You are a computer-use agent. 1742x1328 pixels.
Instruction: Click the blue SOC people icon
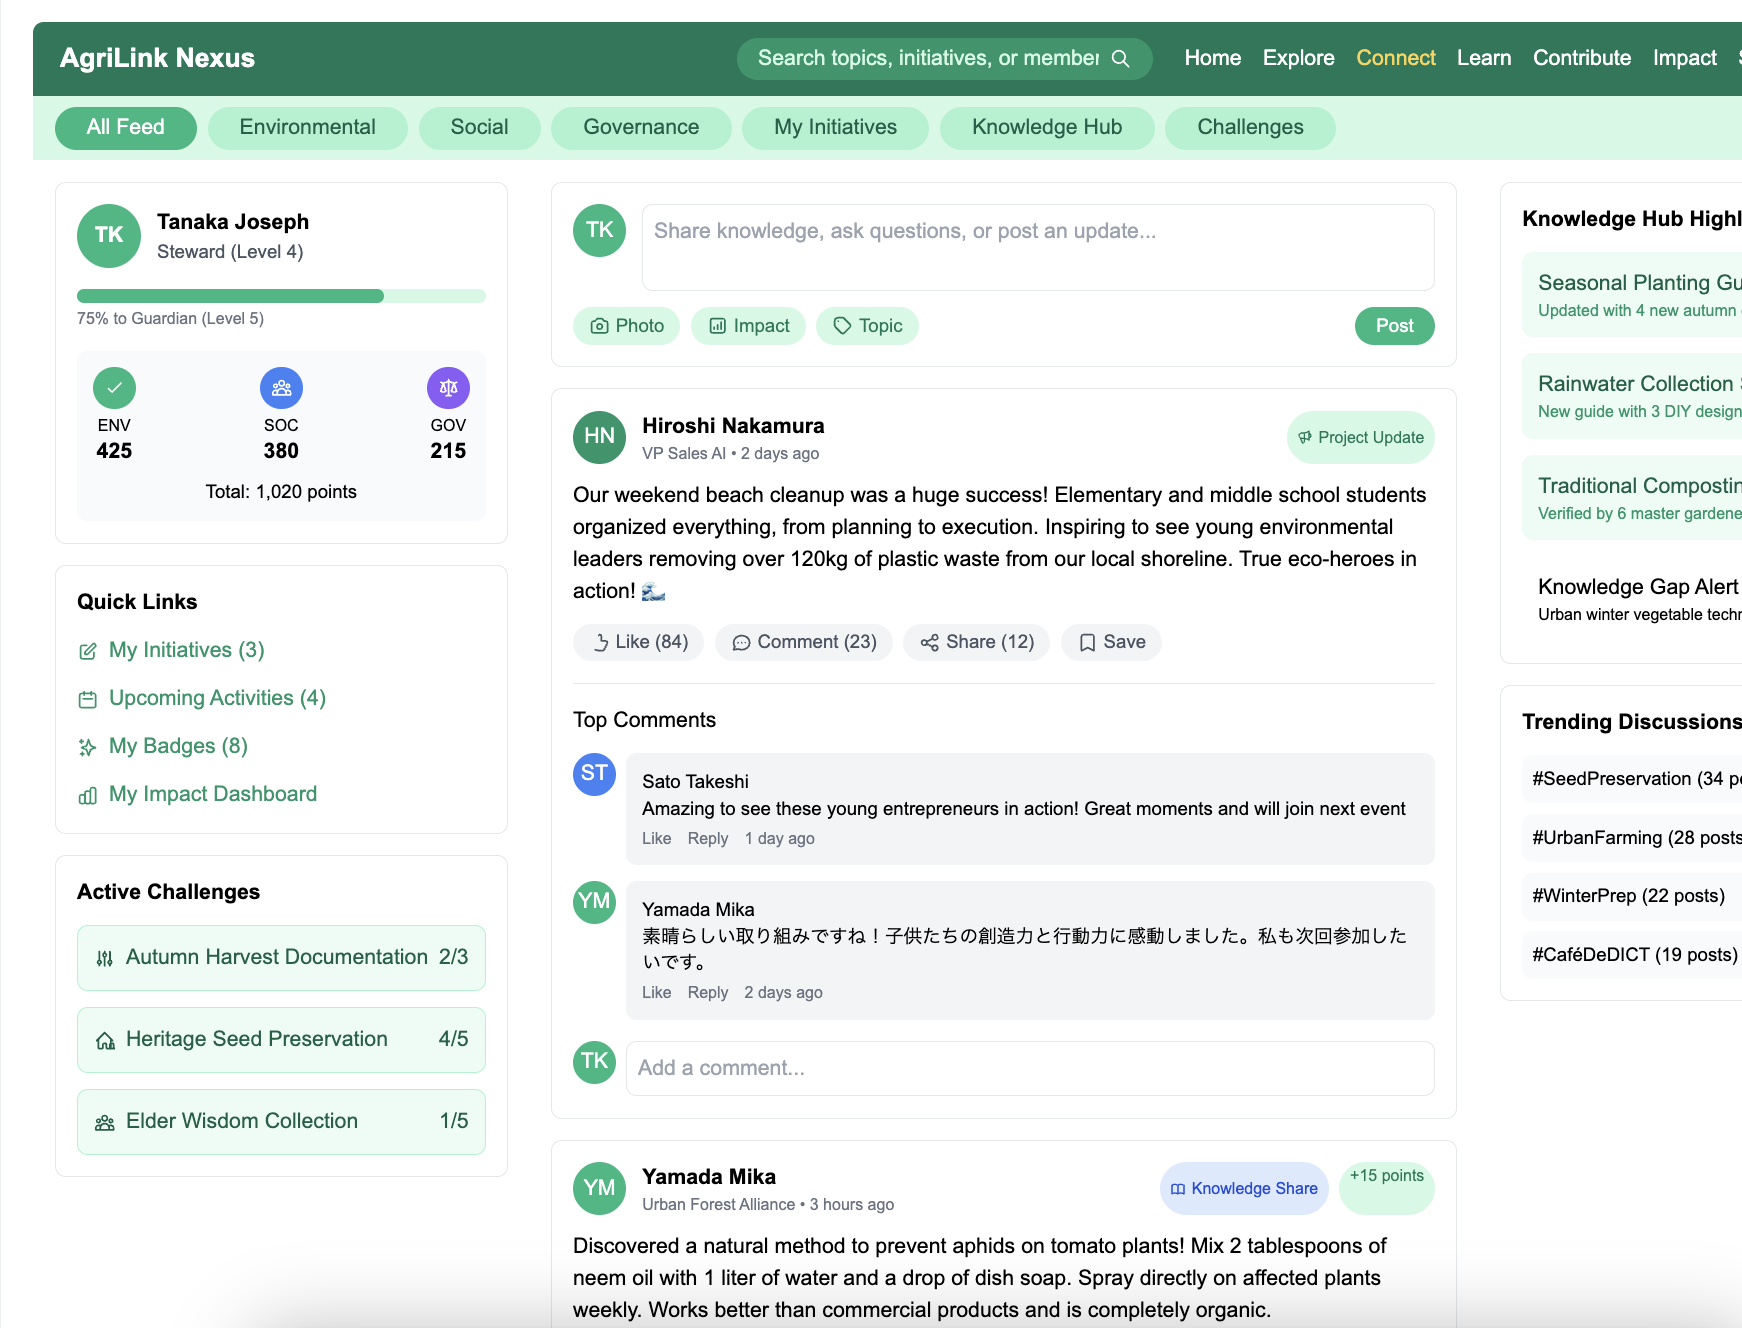click(x=281, y=388)
